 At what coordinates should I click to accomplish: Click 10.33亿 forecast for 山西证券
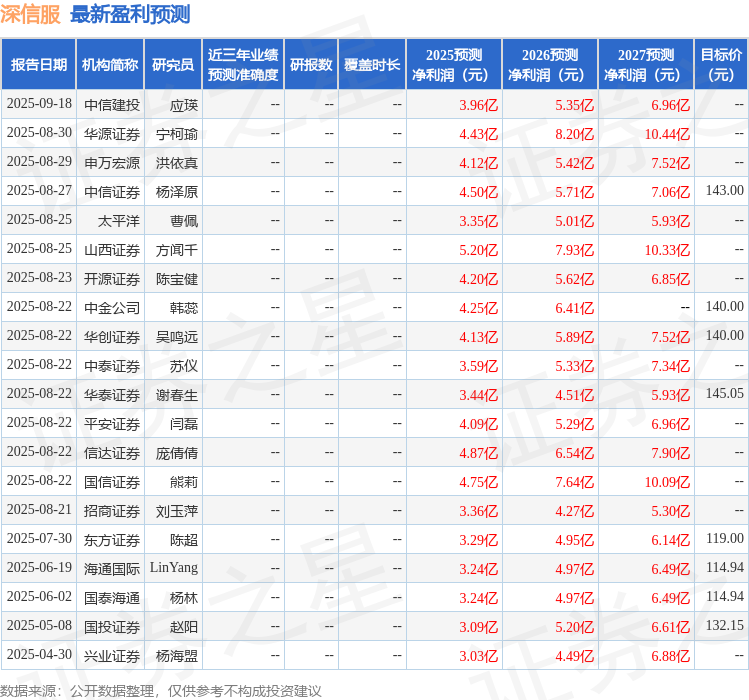[667, 250]
